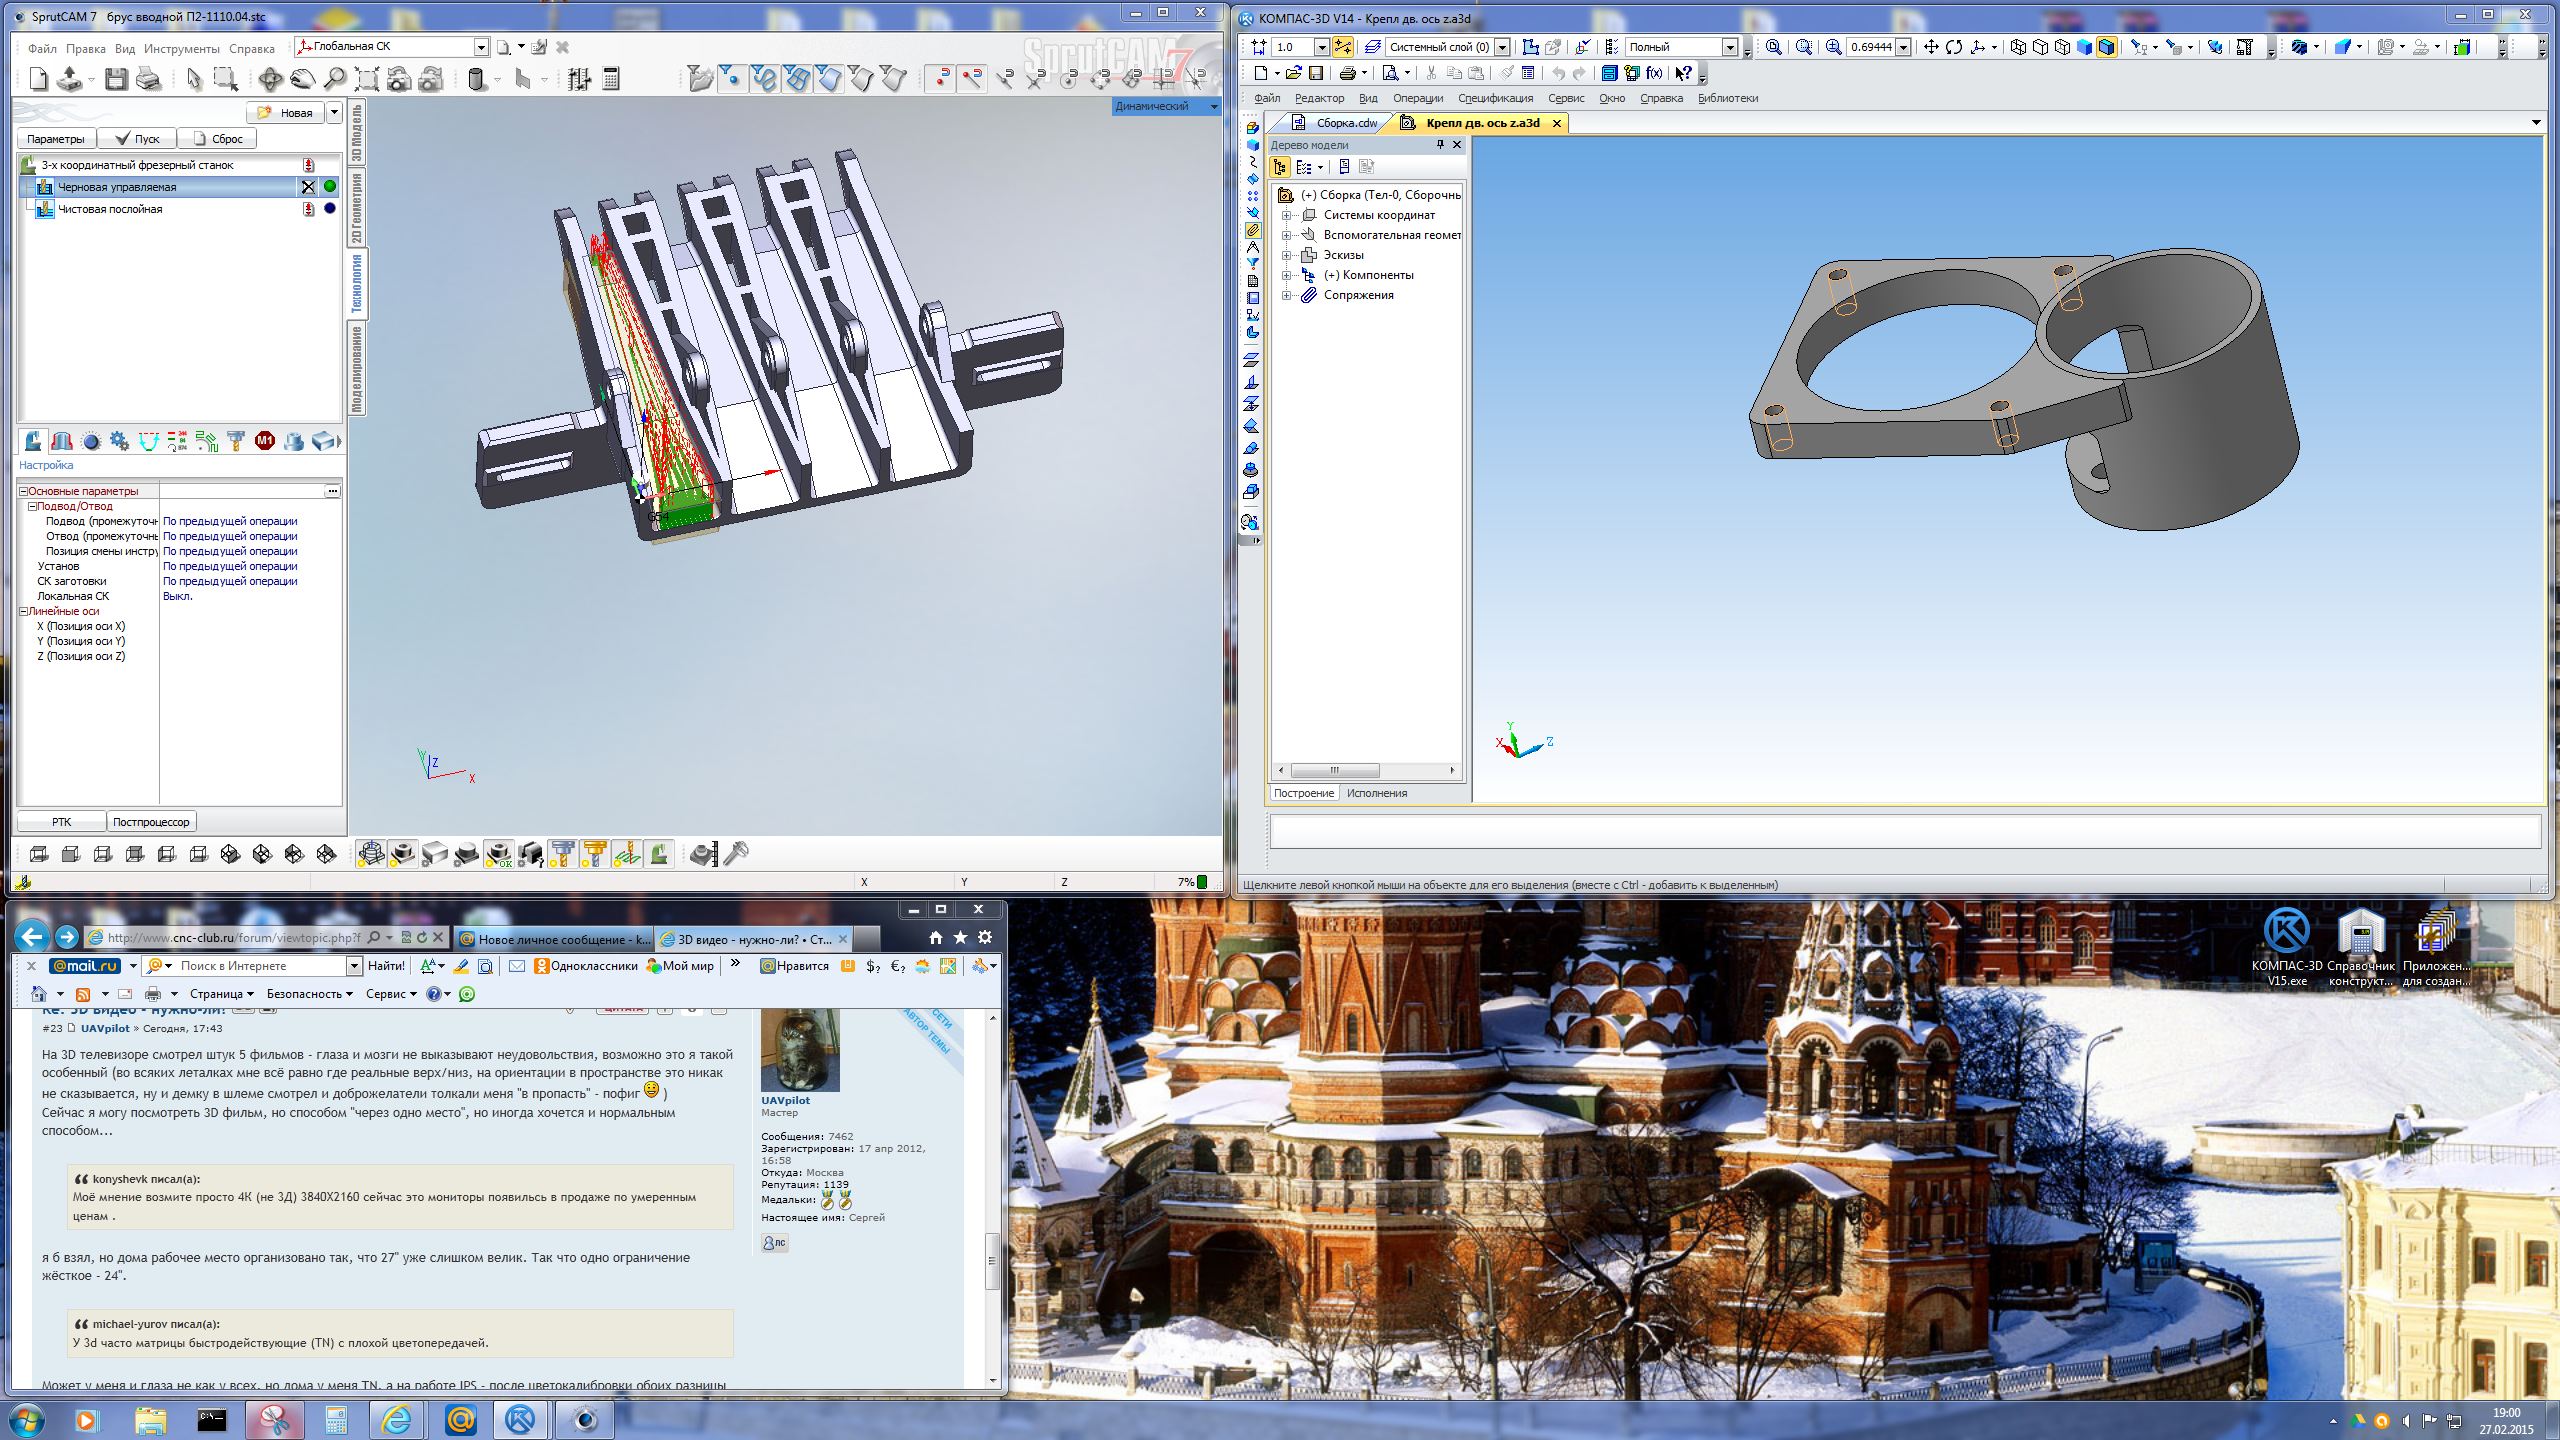This screenshot has width=2560, height=1440.
Task: Click the pan move icon in KOMPAS toolbar
Action: (1930, 47)
